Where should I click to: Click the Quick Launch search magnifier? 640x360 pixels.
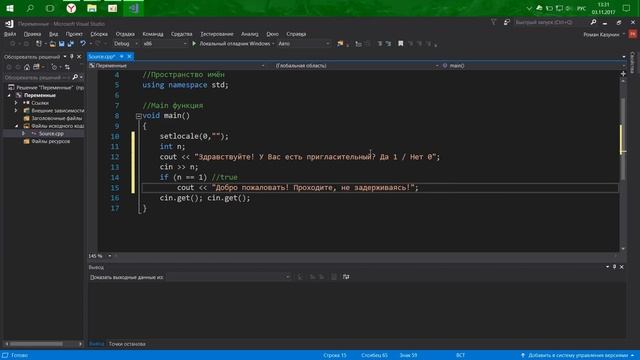click(x=593, y=22)
